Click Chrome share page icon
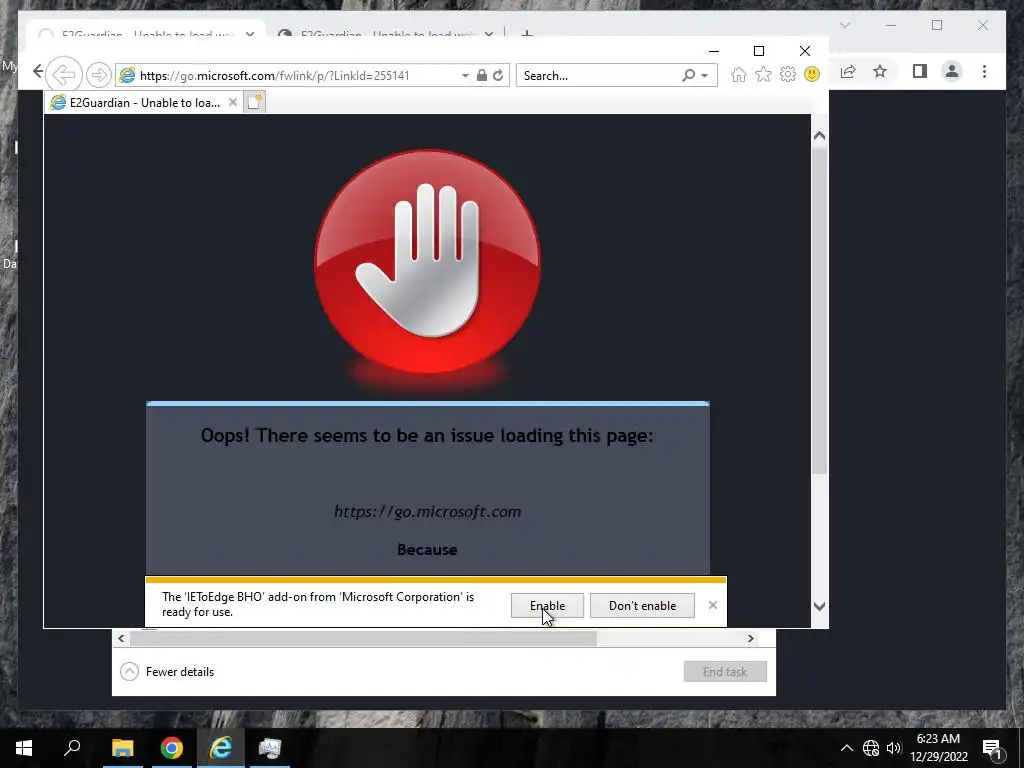 coord(848,71)
